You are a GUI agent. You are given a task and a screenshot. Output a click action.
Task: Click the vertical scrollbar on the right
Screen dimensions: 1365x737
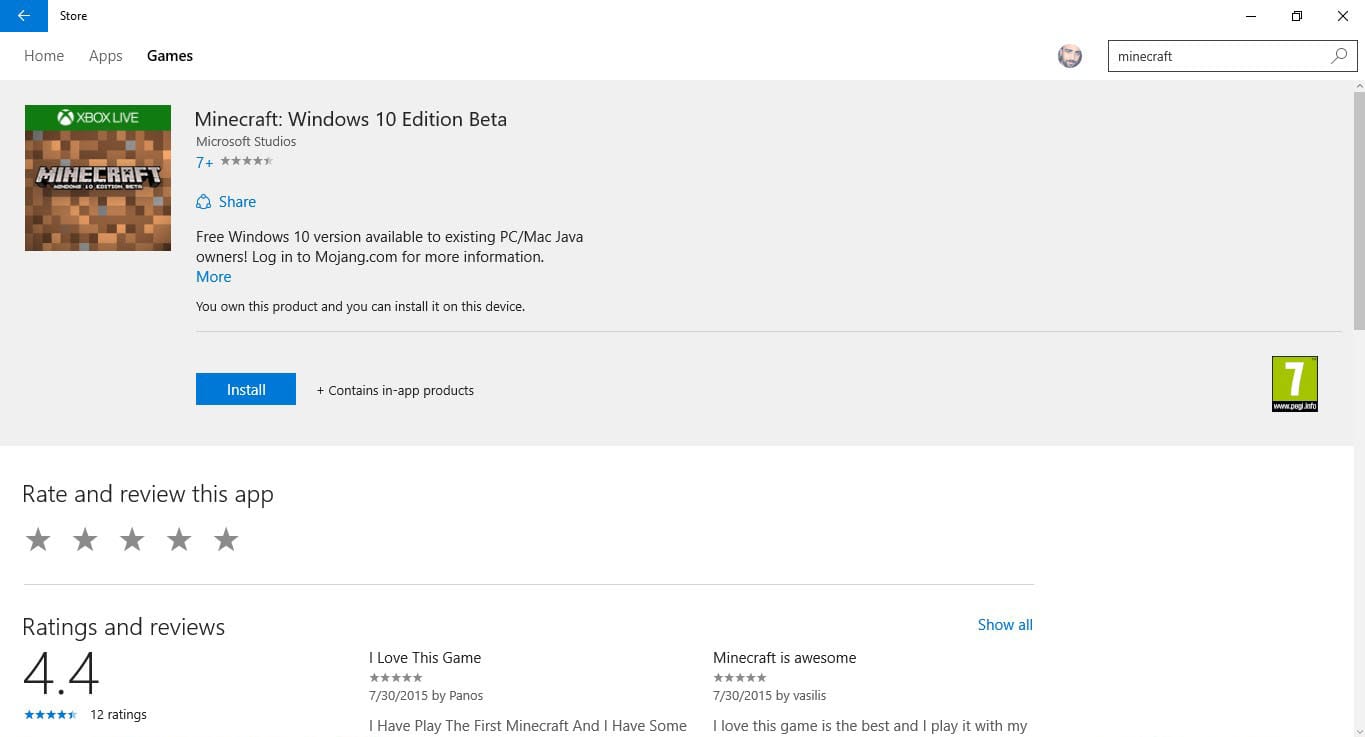tap(1358, 210)
